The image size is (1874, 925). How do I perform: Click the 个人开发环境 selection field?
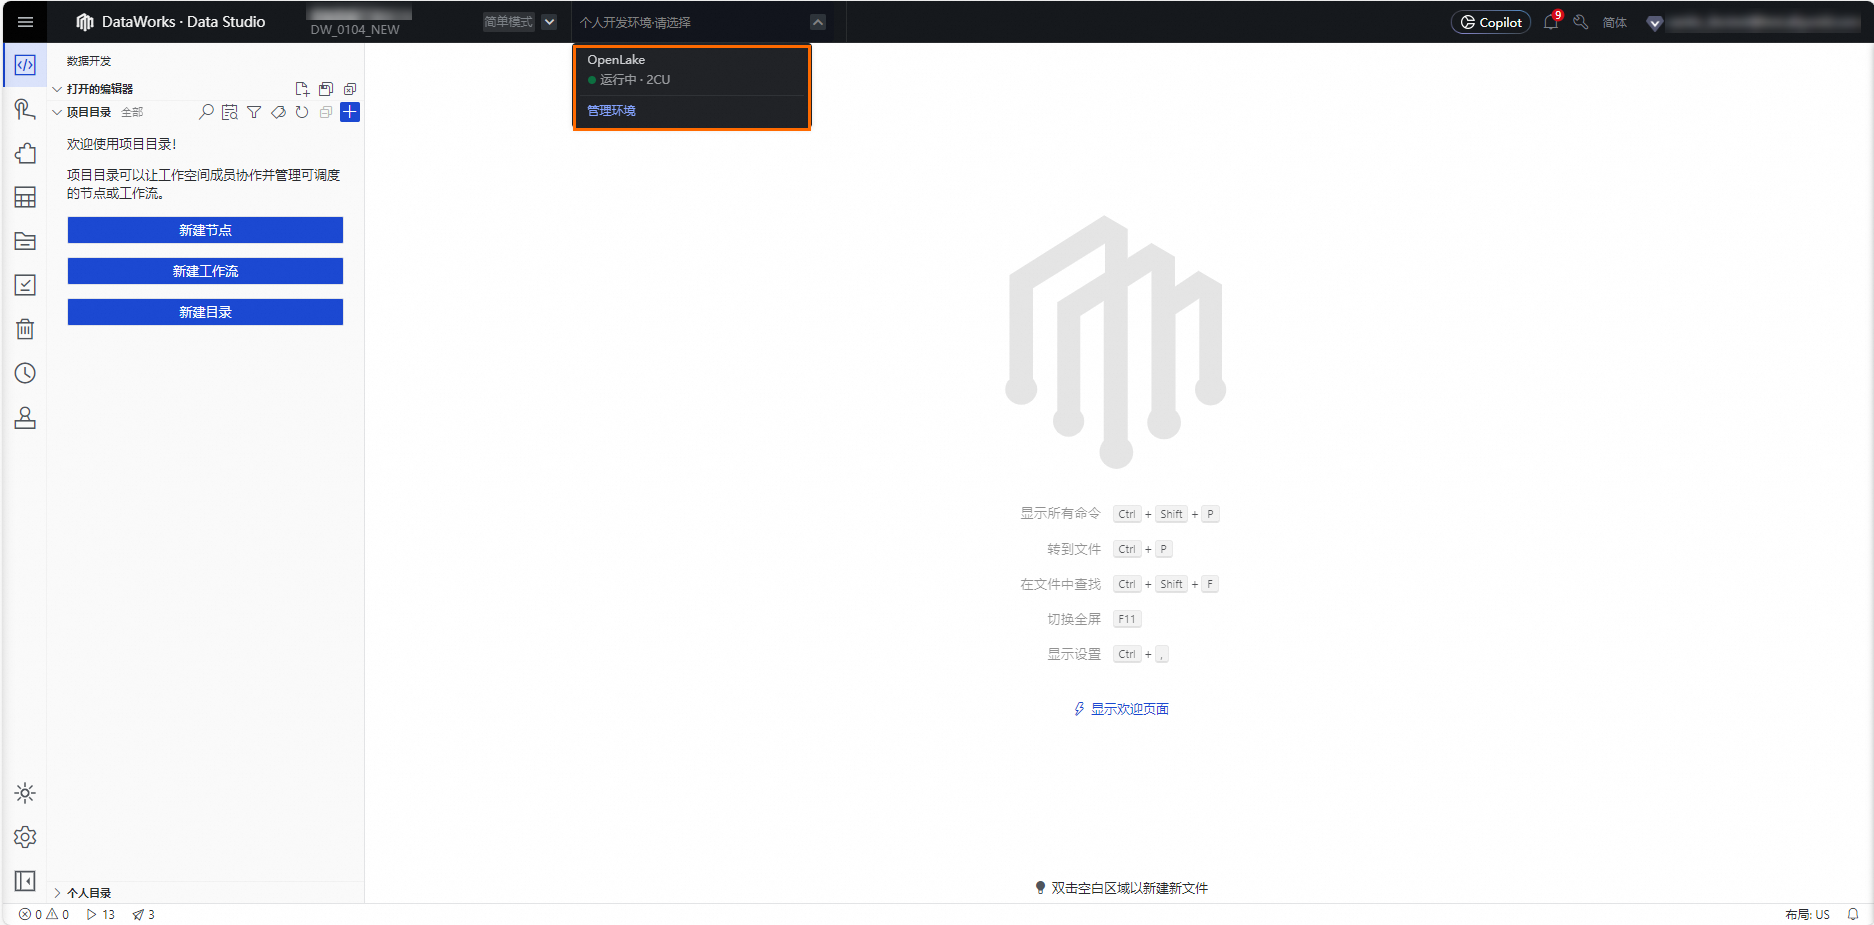pyautogui.click(x=702, y=22)
